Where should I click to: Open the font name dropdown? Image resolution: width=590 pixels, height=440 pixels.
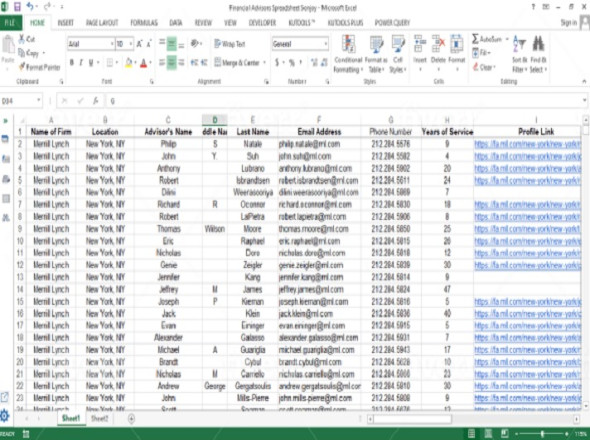click(x=112, y=44)
